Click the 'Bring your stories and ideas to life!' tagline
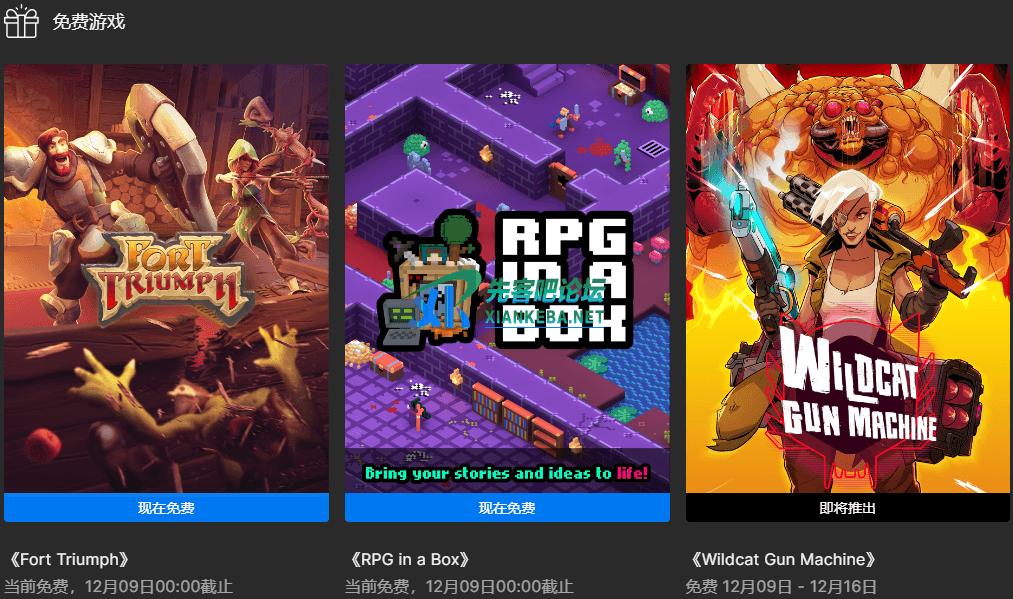Screen dimensions: 1013x599 coord(507,473)
